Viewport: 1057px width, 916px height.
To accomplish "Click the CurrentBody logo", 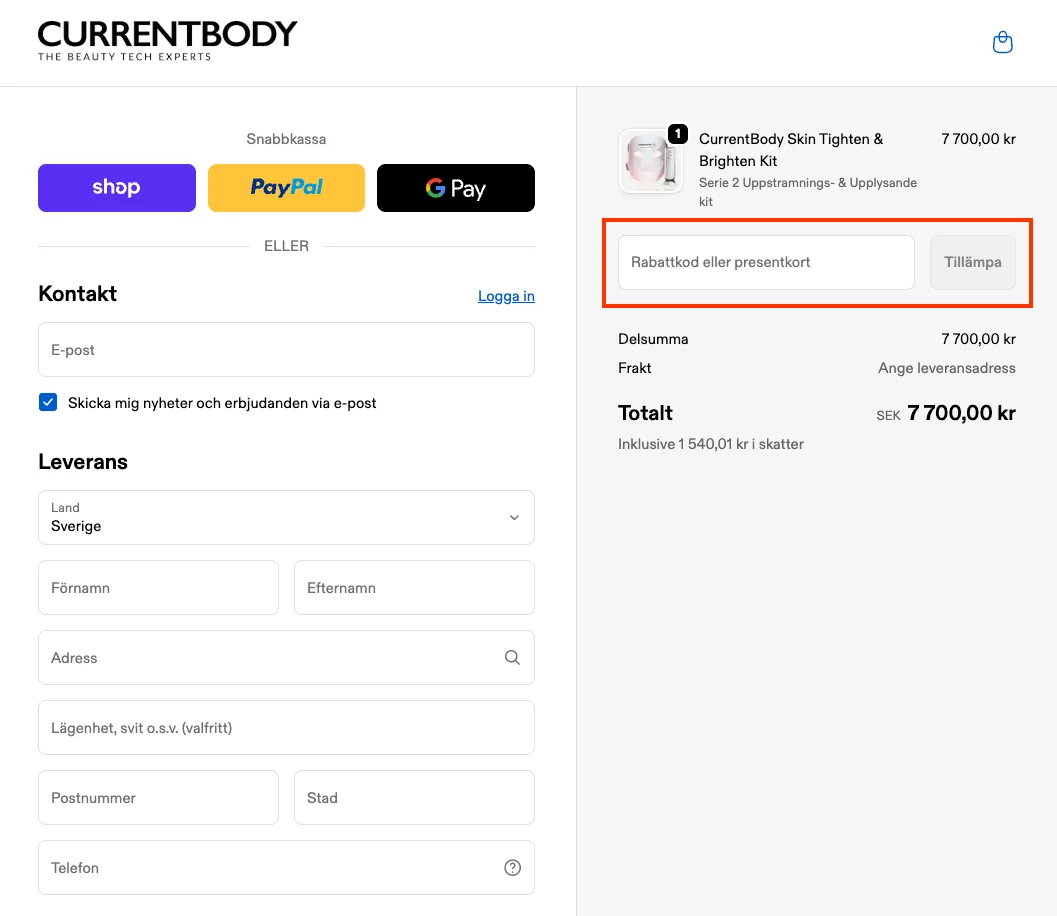I will 167,41.
